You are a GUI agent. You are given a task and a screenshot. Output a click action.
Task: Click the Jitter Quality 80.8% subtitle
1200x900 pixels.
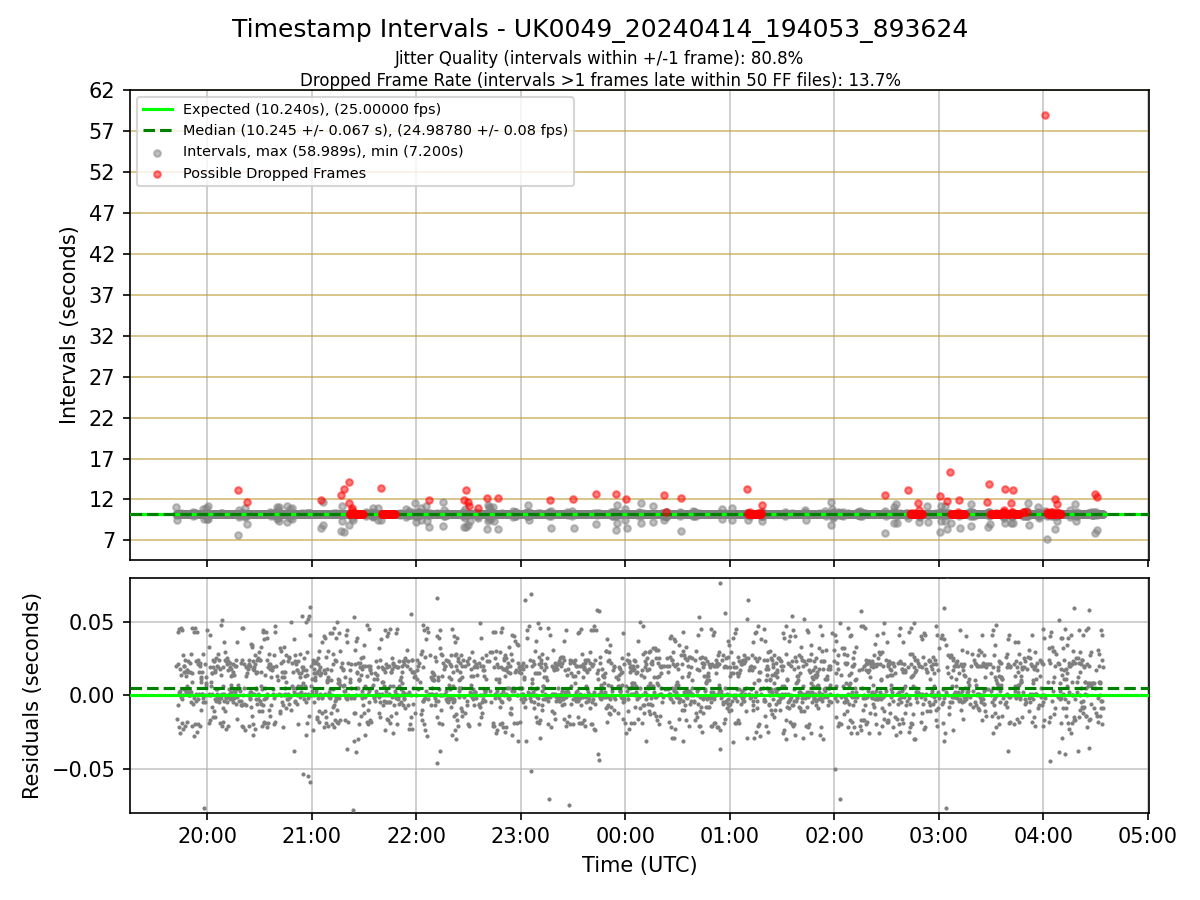[600, 58]
